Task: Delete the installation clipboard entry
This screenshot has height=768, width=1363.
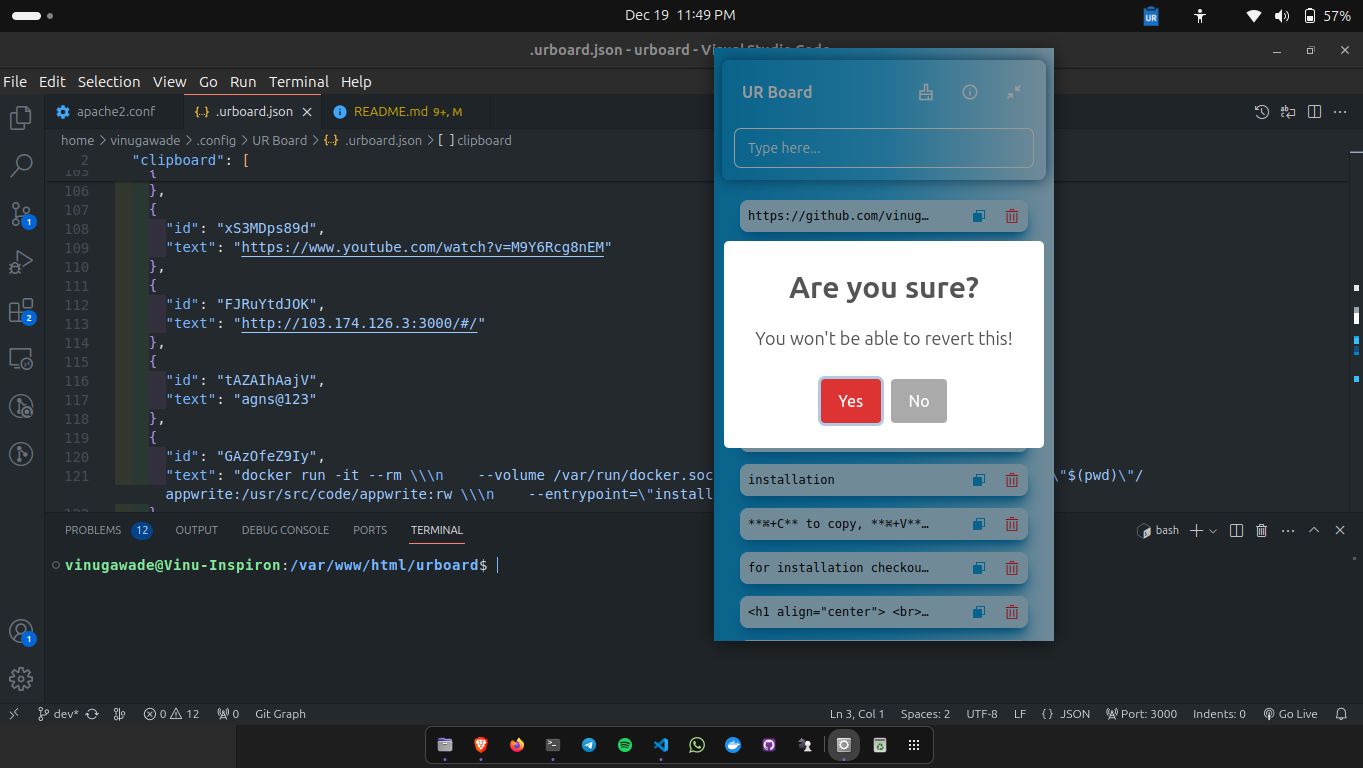Action: (x=1011, y=480)
